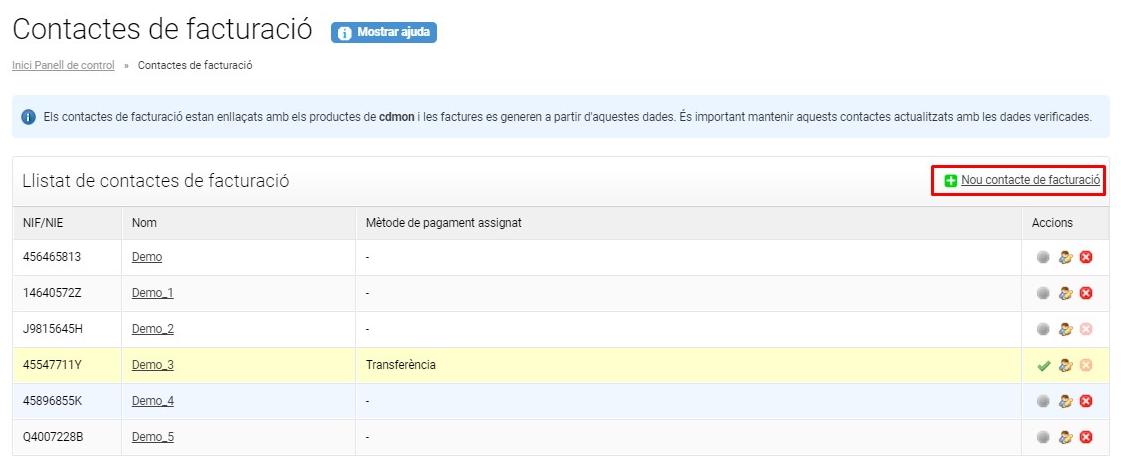The width and height of the screenshot is (1121, 467).
Task: Open the Demo_5 contact name link
Action: coord(152,437)
